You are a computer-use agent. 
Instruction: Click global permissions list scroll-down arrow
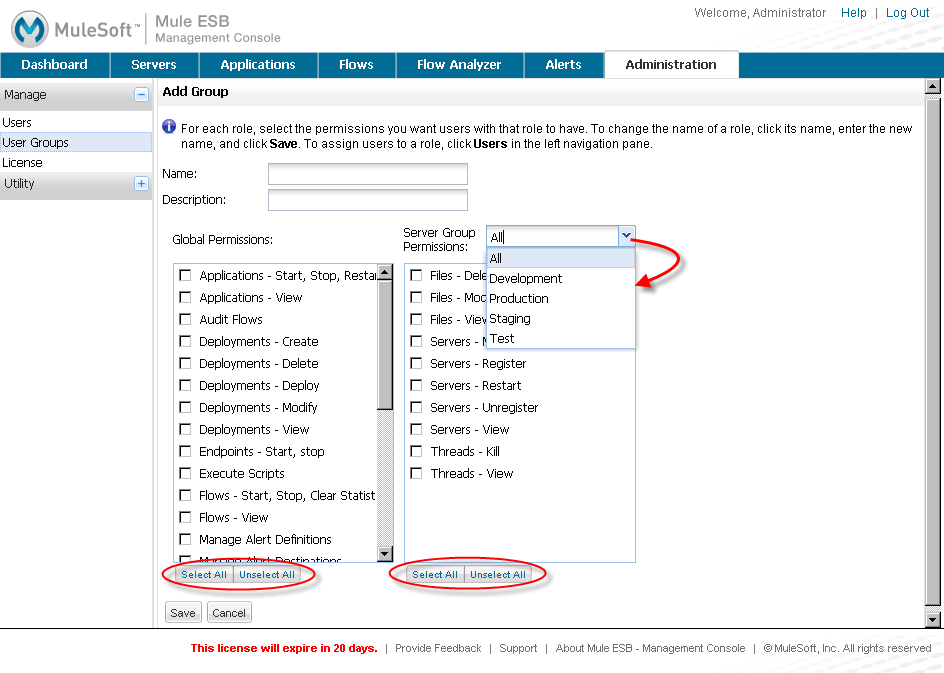[x=385, y=554]
